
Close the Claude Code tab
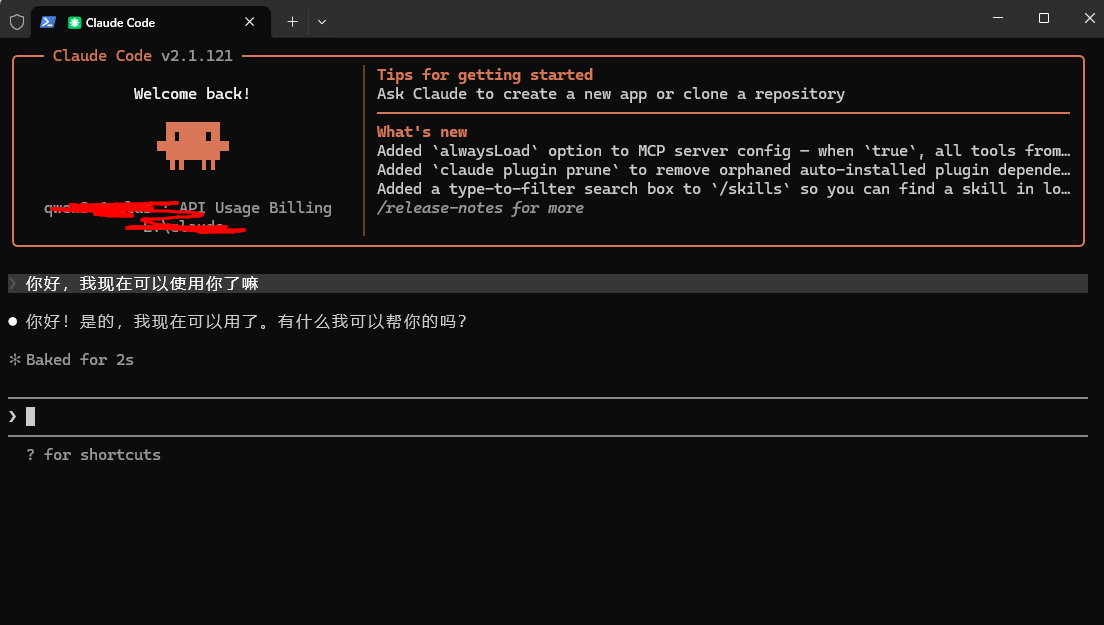click(249, 22)
